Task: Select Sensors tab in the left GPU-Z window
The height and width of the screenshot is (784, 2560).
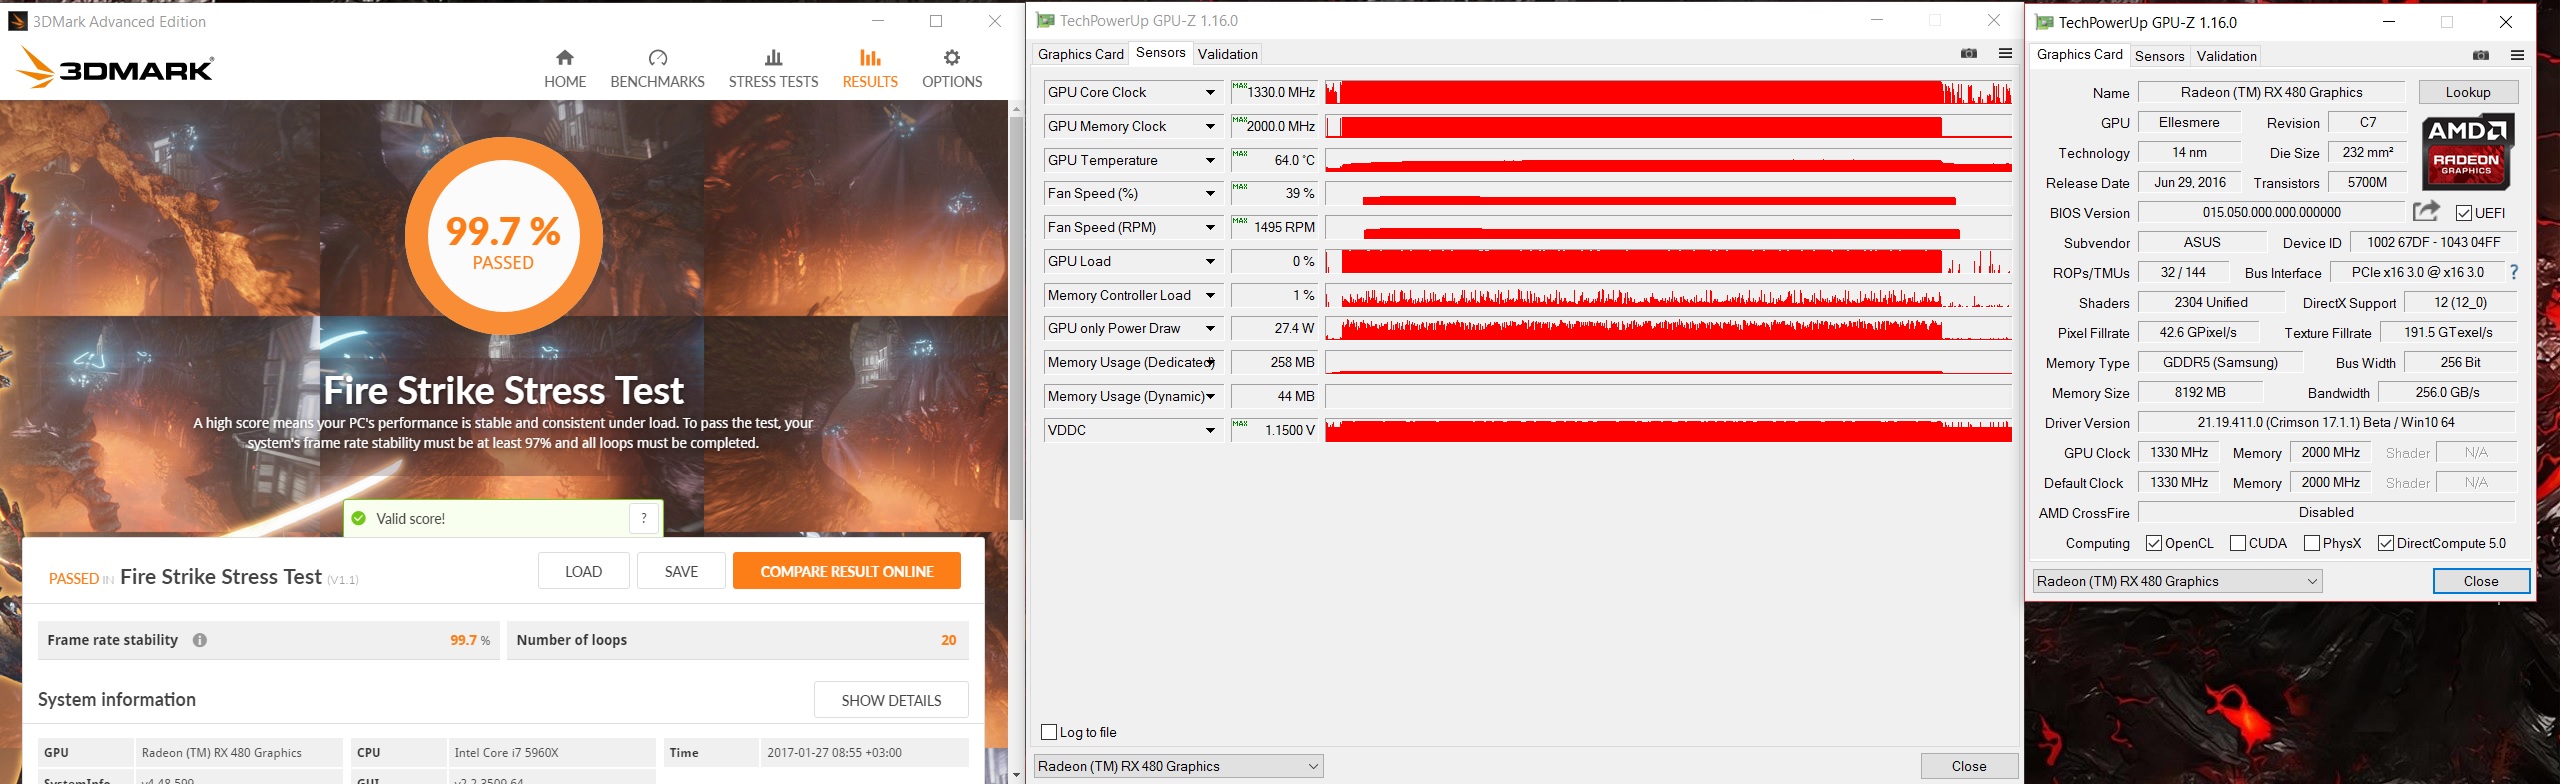Action: point(1160,53)
